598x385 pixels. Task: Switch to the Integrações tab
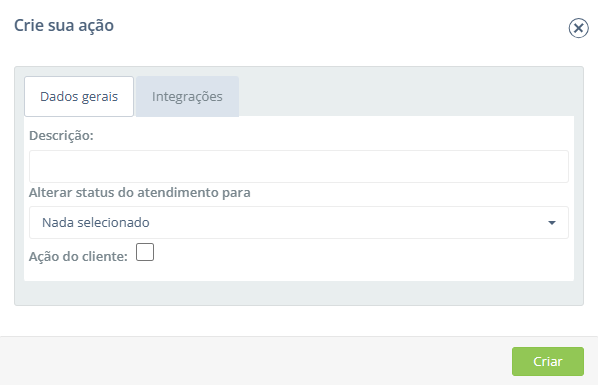[x=187, y=97]
